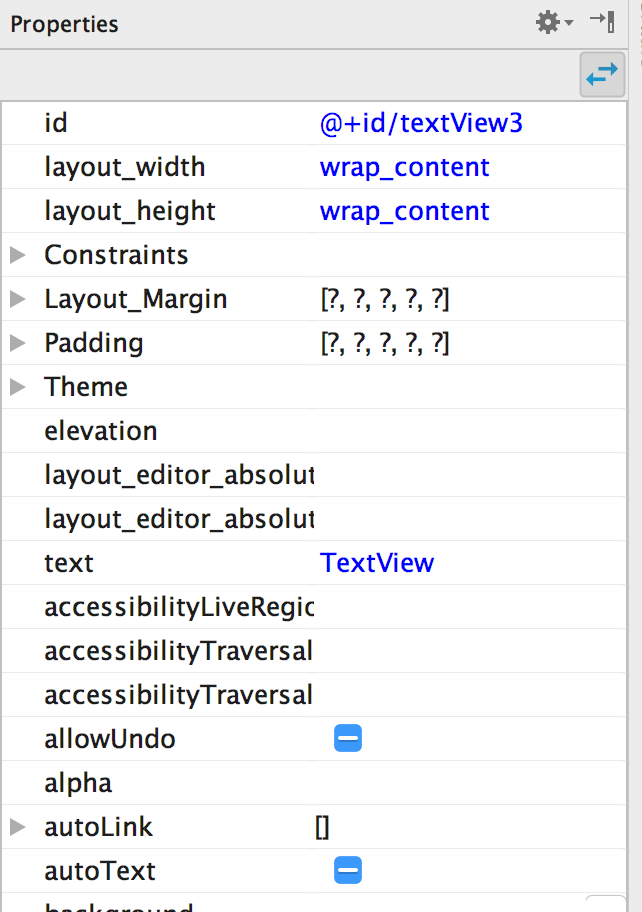Open the Properties gear options menu
Screen dimensions: 642x912
(x=548, y=20)
